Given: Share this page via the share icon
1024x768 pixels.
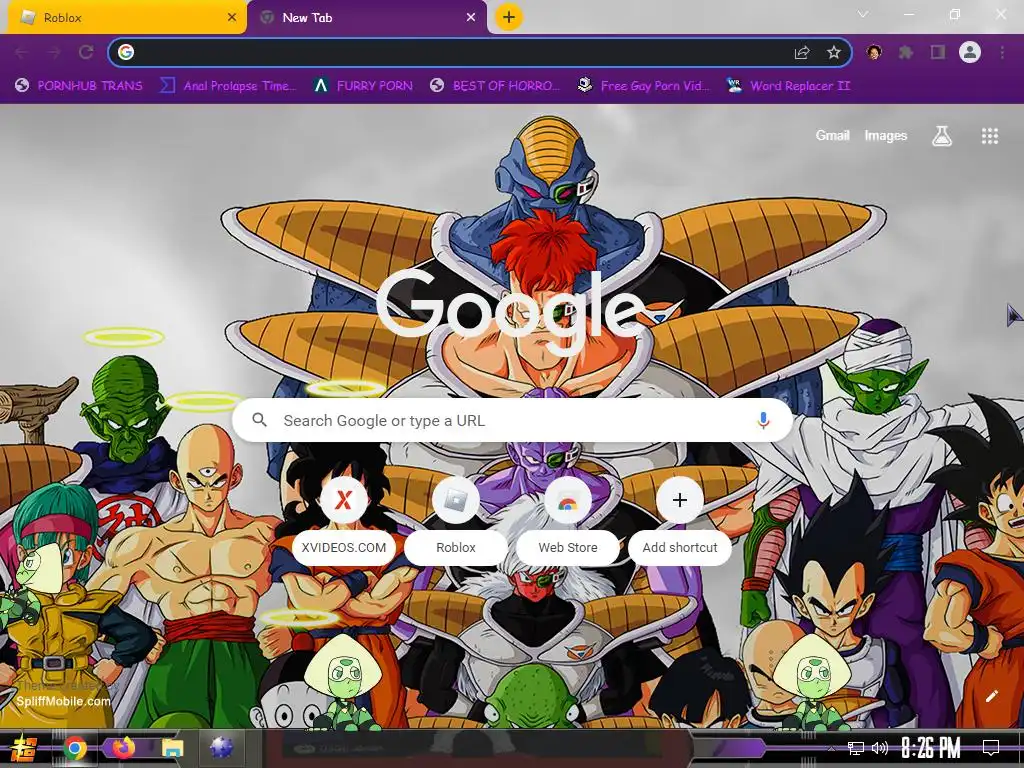Looking at the screenshot, I should click(x=802, y=52).
